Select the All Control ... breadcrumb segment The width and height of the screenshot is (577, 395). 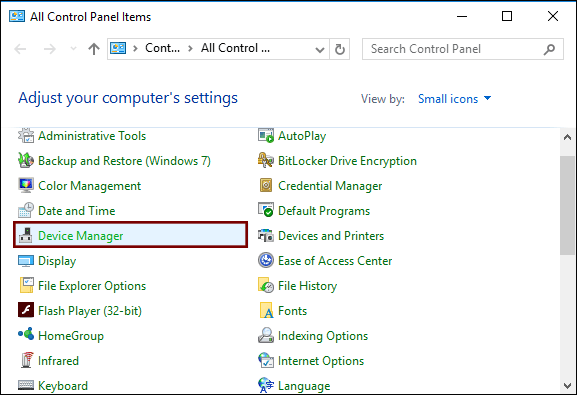click(235, 48)
